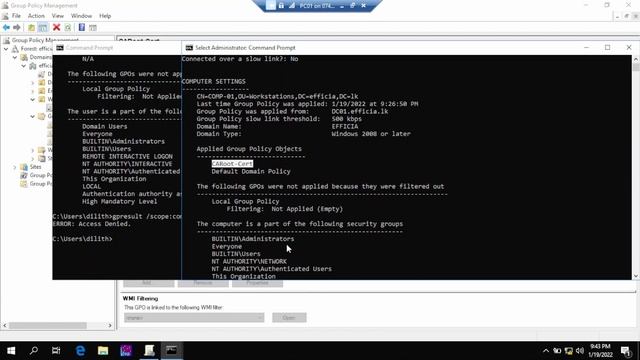Click highlighted CARoot-Cert text in Command Prompt
The image size is (640, 360).
point(232,164)
